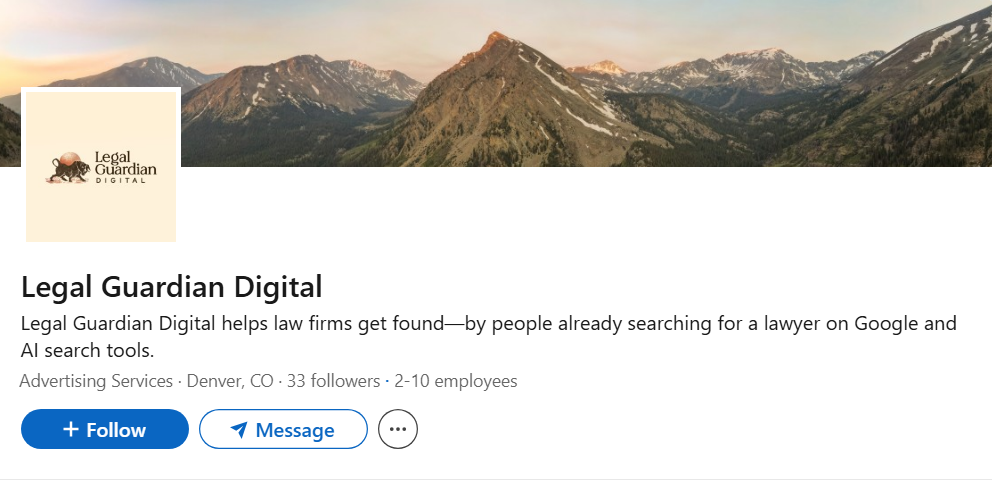Click the Legal Guardian Digital page title
992x495 pixels.
(171, 287)
